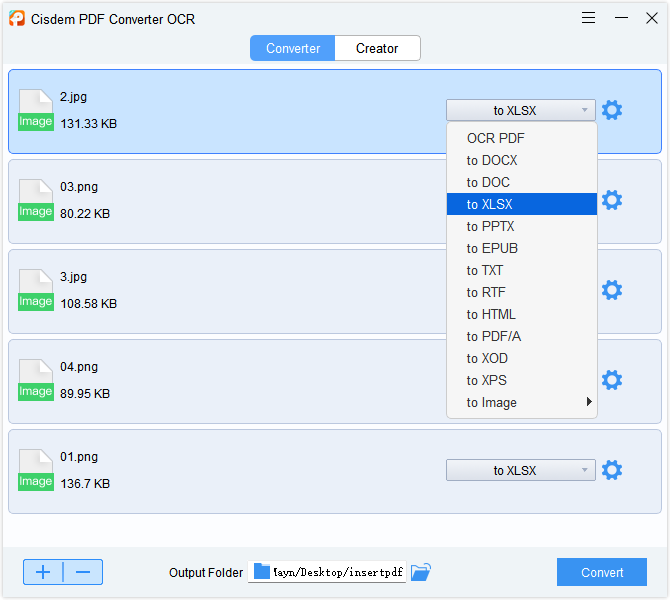Screen dimensions: 670x600
Task: Open format dropdown for 01.png
Action: click(x=520, y=470)
